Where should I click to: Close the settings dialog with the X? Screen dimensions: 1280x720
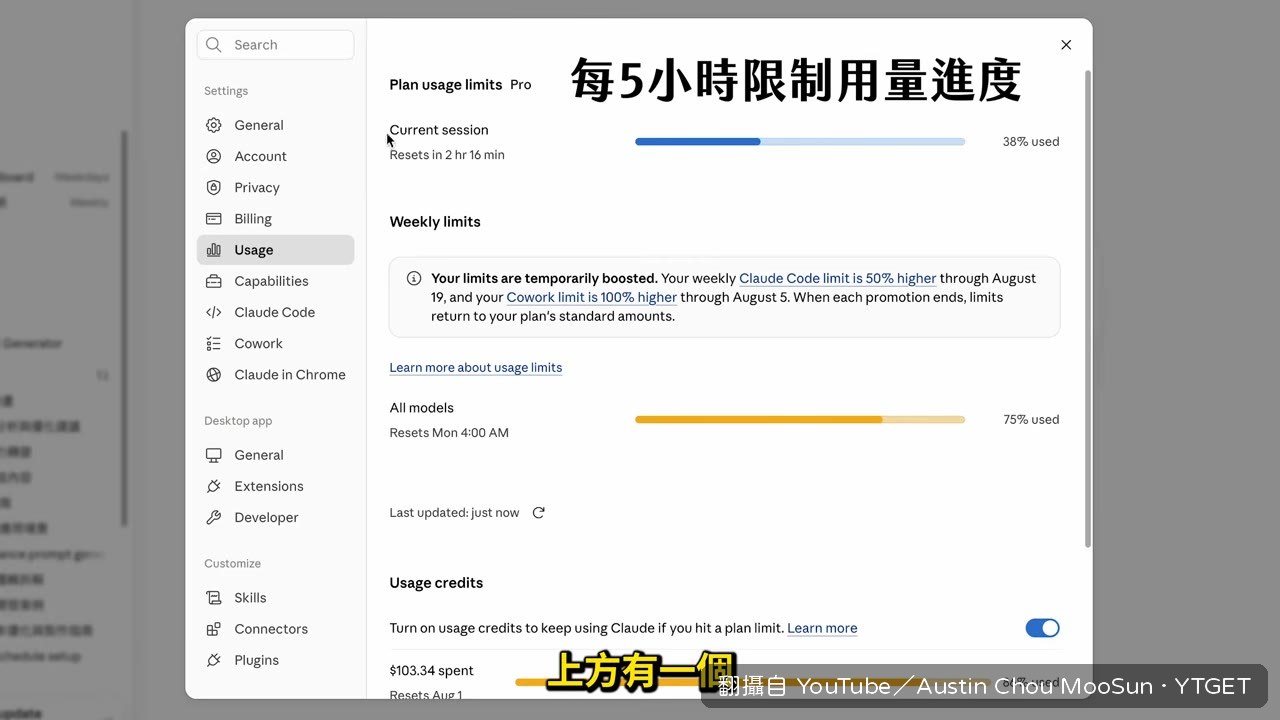1066,45
